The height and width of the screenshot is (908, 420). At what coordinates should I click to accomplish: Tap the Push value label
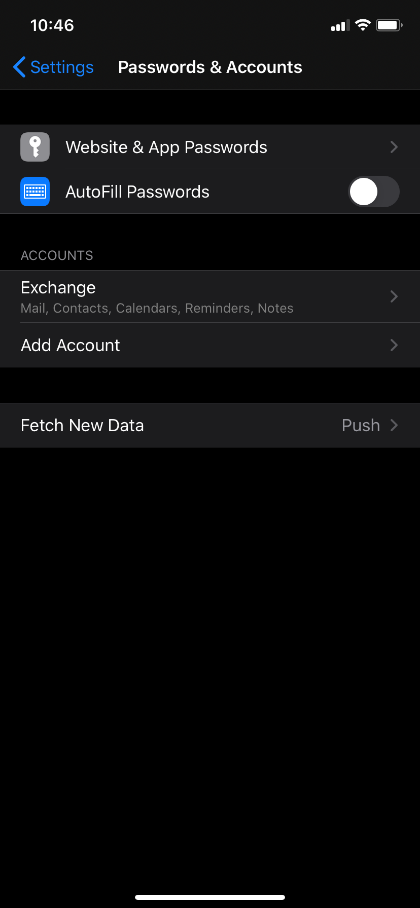click(360, 425)
